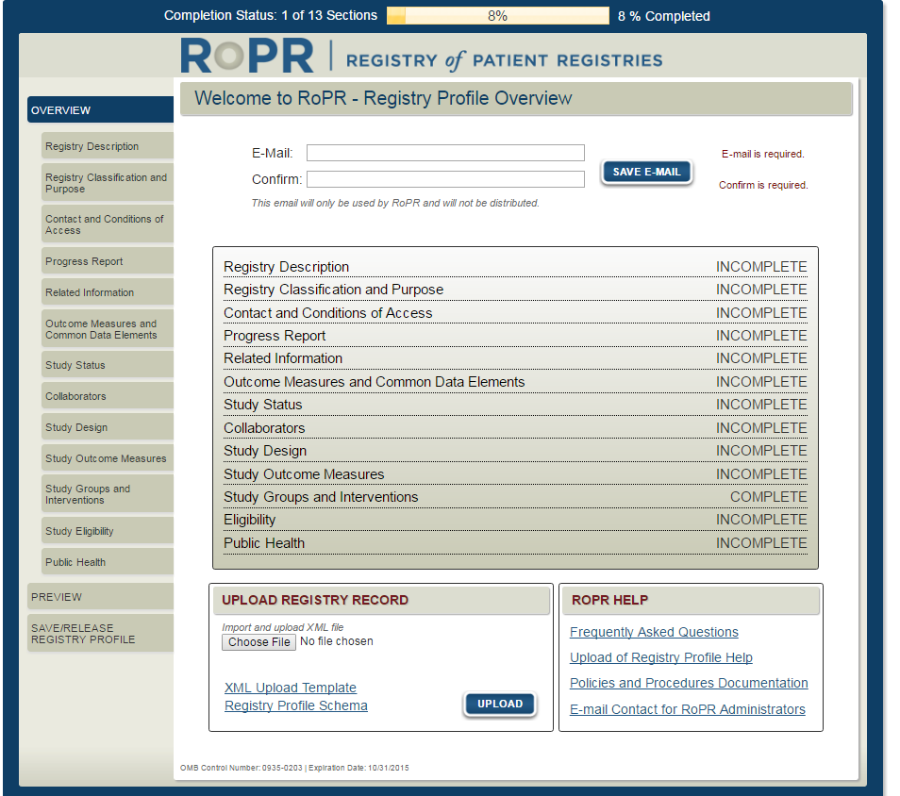The image size is (900, 796).
Task: Click Registry Classification and Purpose table row
Action: (515, 289)
